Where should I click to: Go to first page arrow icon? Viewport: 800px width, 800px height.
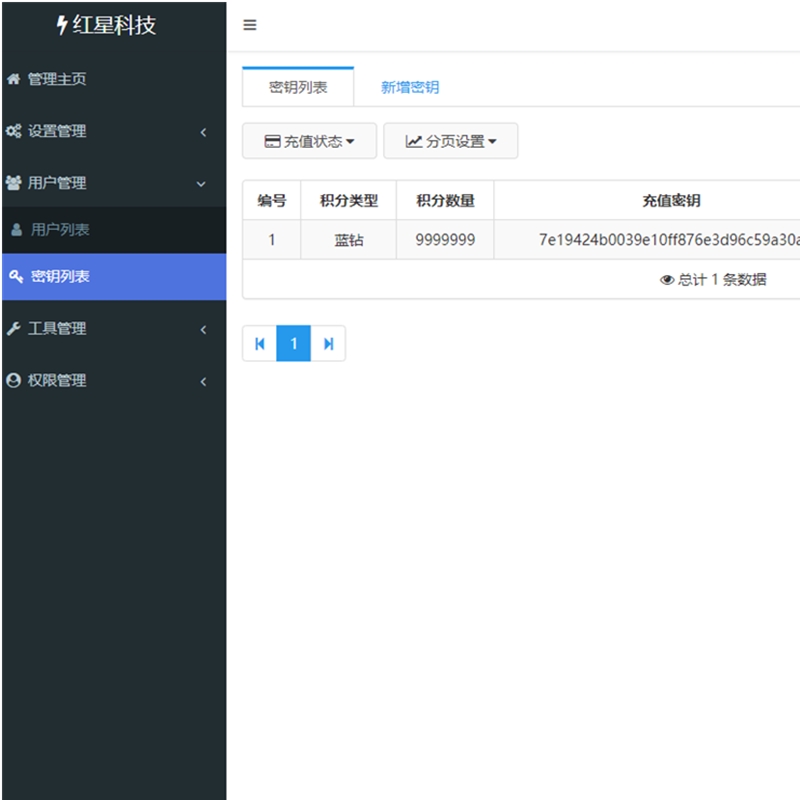(x=260, y=344)
